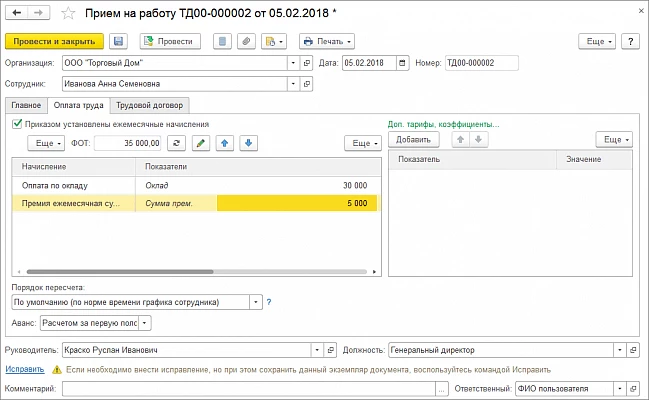Click the Дата field 05.02.2018
This screenshot has width=649, height=400.
click(x=369, y=63)
